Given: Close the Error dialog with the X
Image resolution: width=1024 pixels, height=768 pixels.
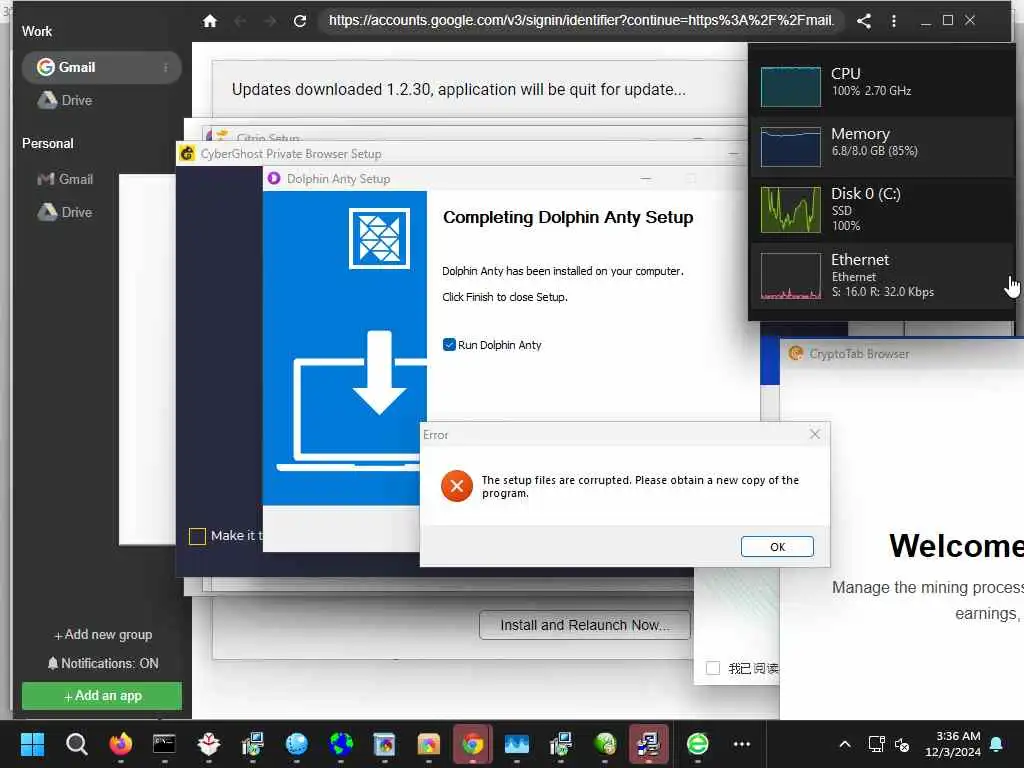Looking at the screenshot, I should (814, 434).
